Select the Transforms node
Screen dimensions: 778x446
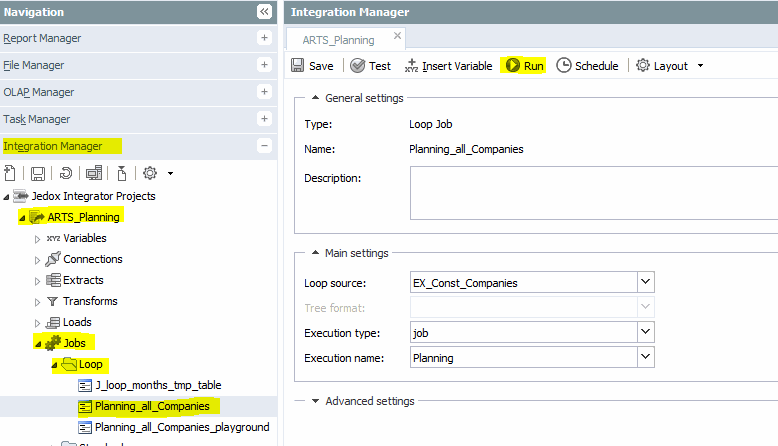(90, 301)
